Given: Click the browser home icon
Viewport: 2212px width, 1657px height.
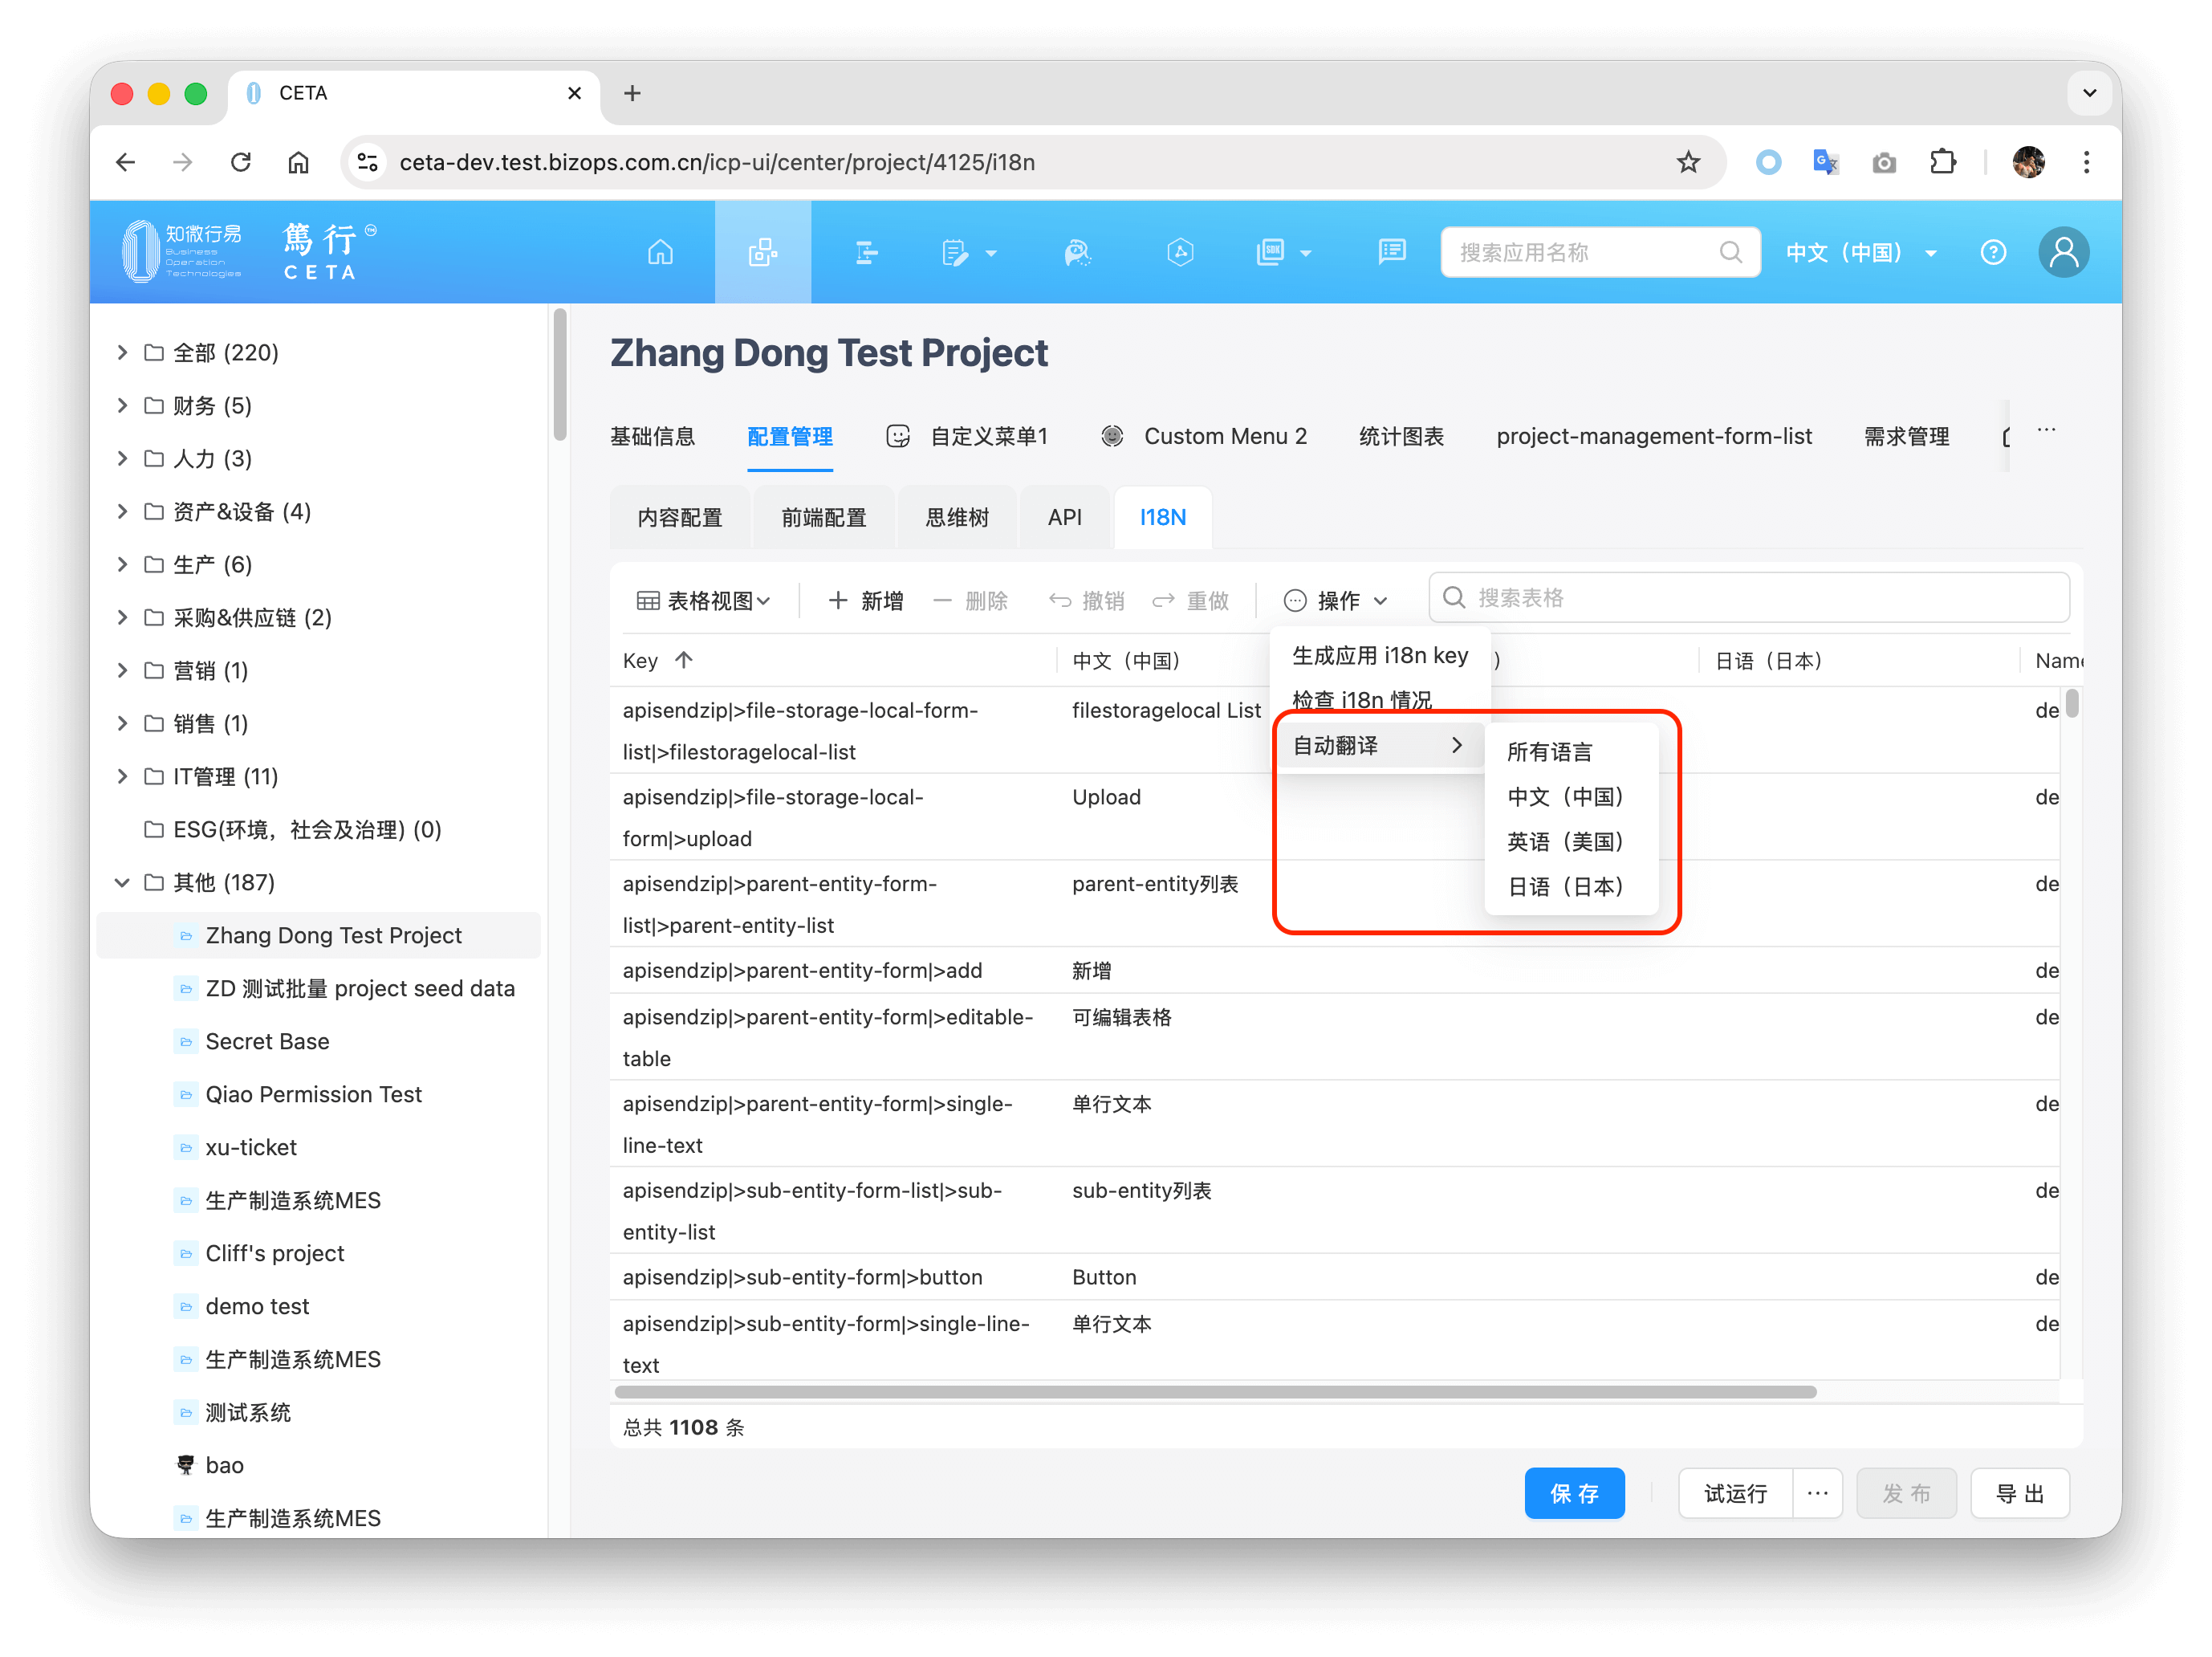Looking at the screenshot, I should (x=298, y=162).
